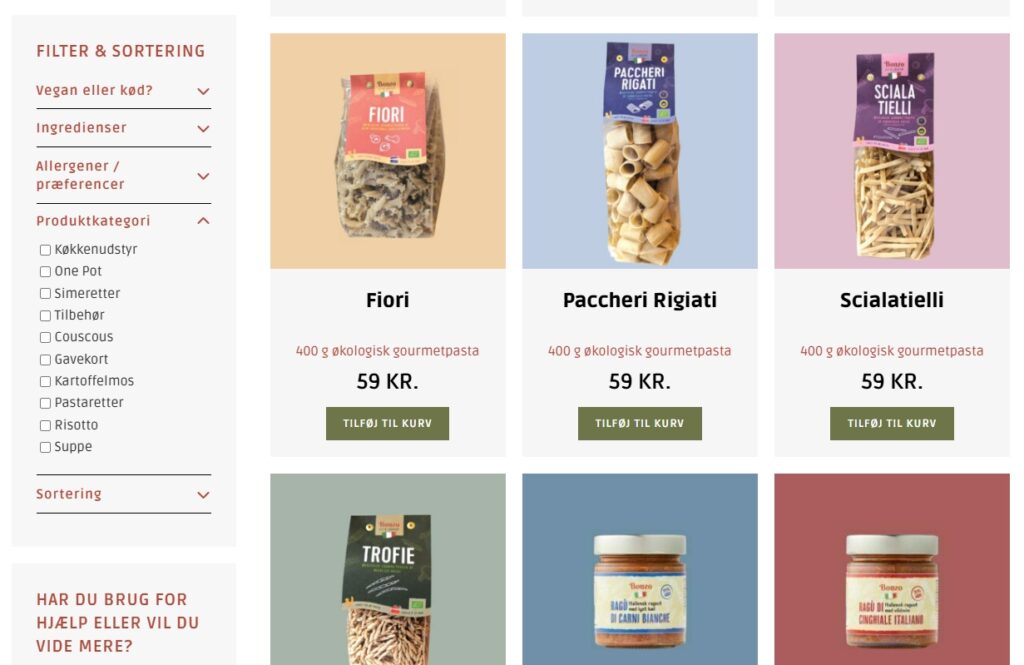The image size is (1024, 665).
Task: Open the Ragù di Cinghiale Italiano jar image
Action: tap(892, 569)
